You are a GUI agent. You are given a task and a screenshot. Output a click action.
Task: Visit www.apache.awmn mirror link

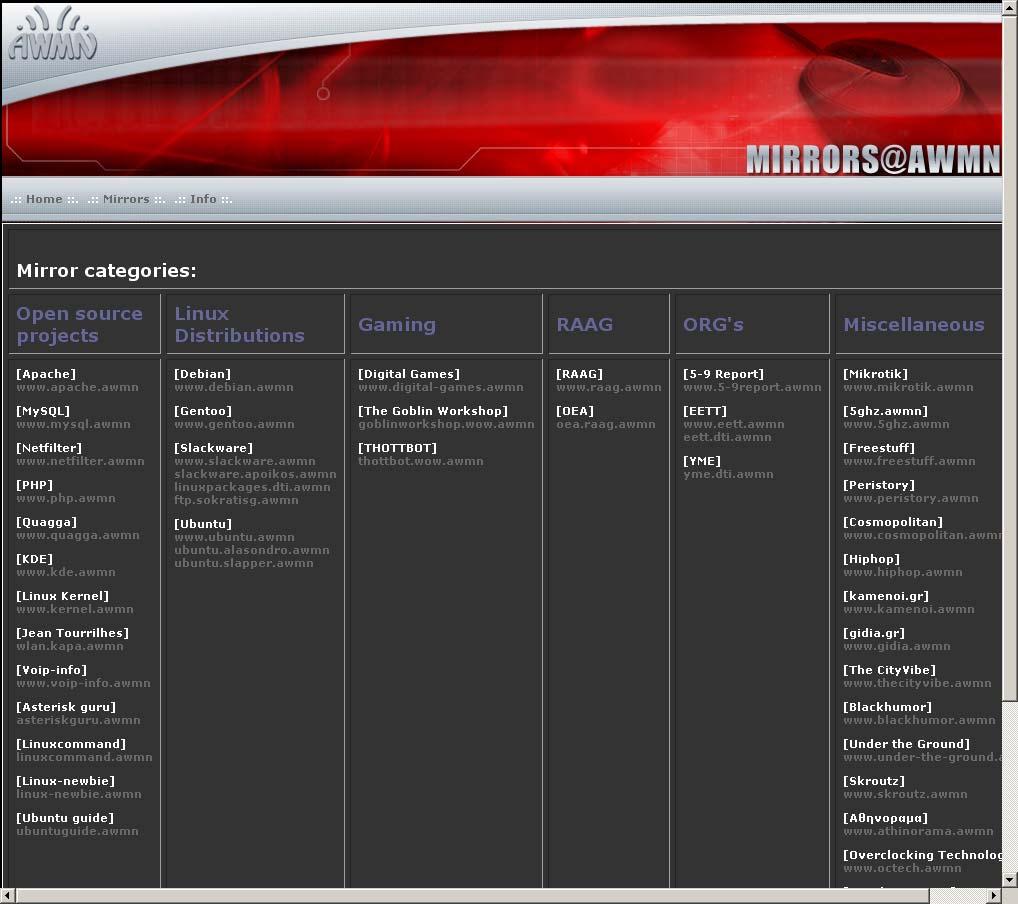pos(77,387)
